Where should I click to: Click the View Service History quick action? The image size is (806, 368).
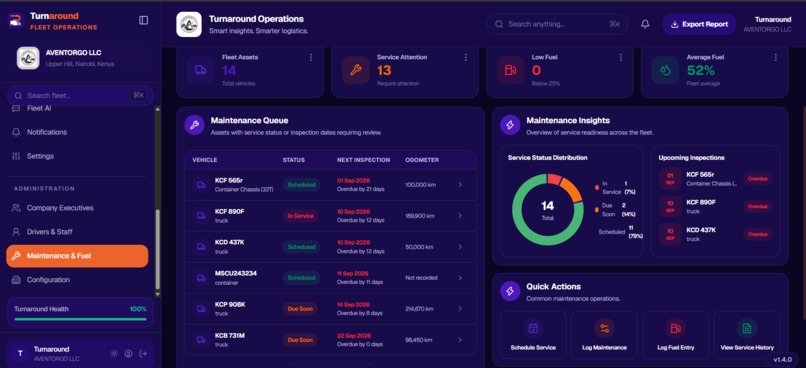[x=747, y=335]
